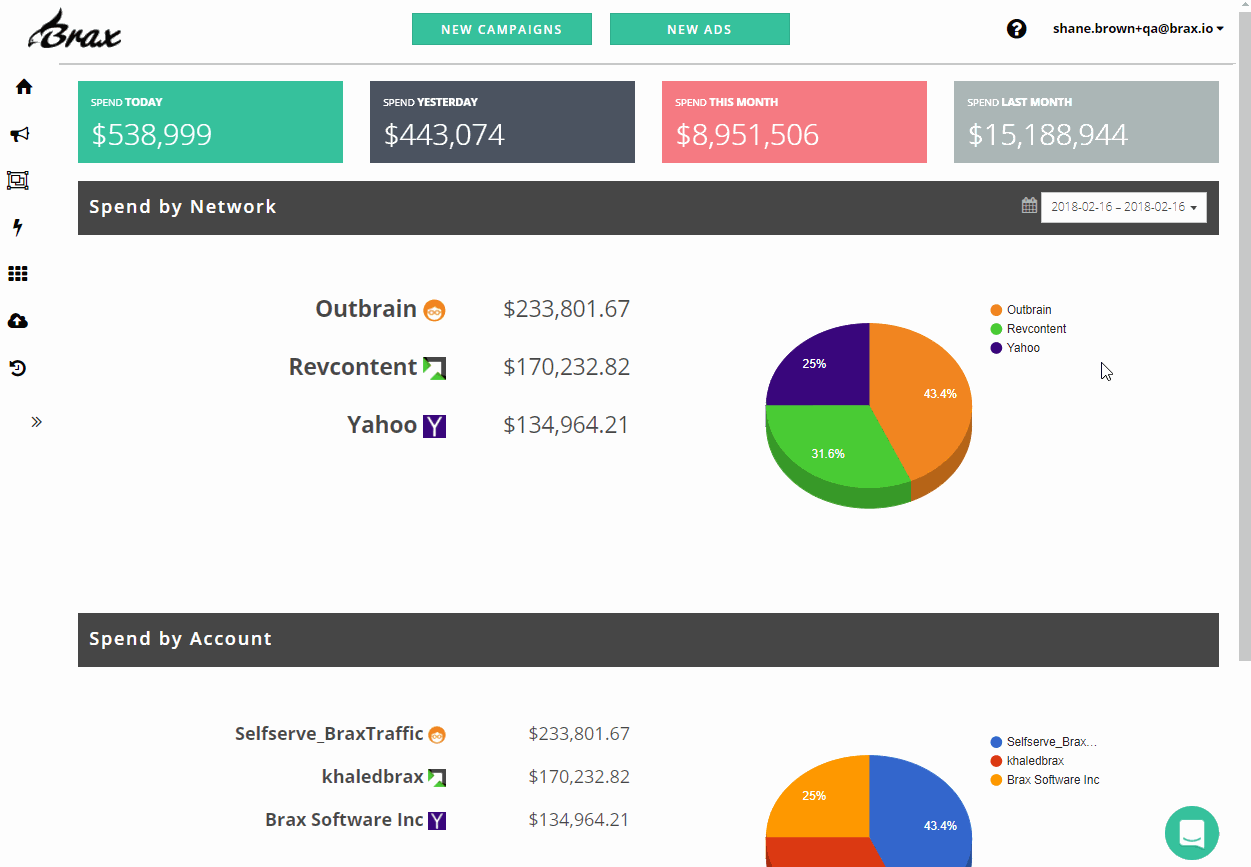Select the khaledbrax account name
The width and height of the screenshot is (1251, 867).
372,777
